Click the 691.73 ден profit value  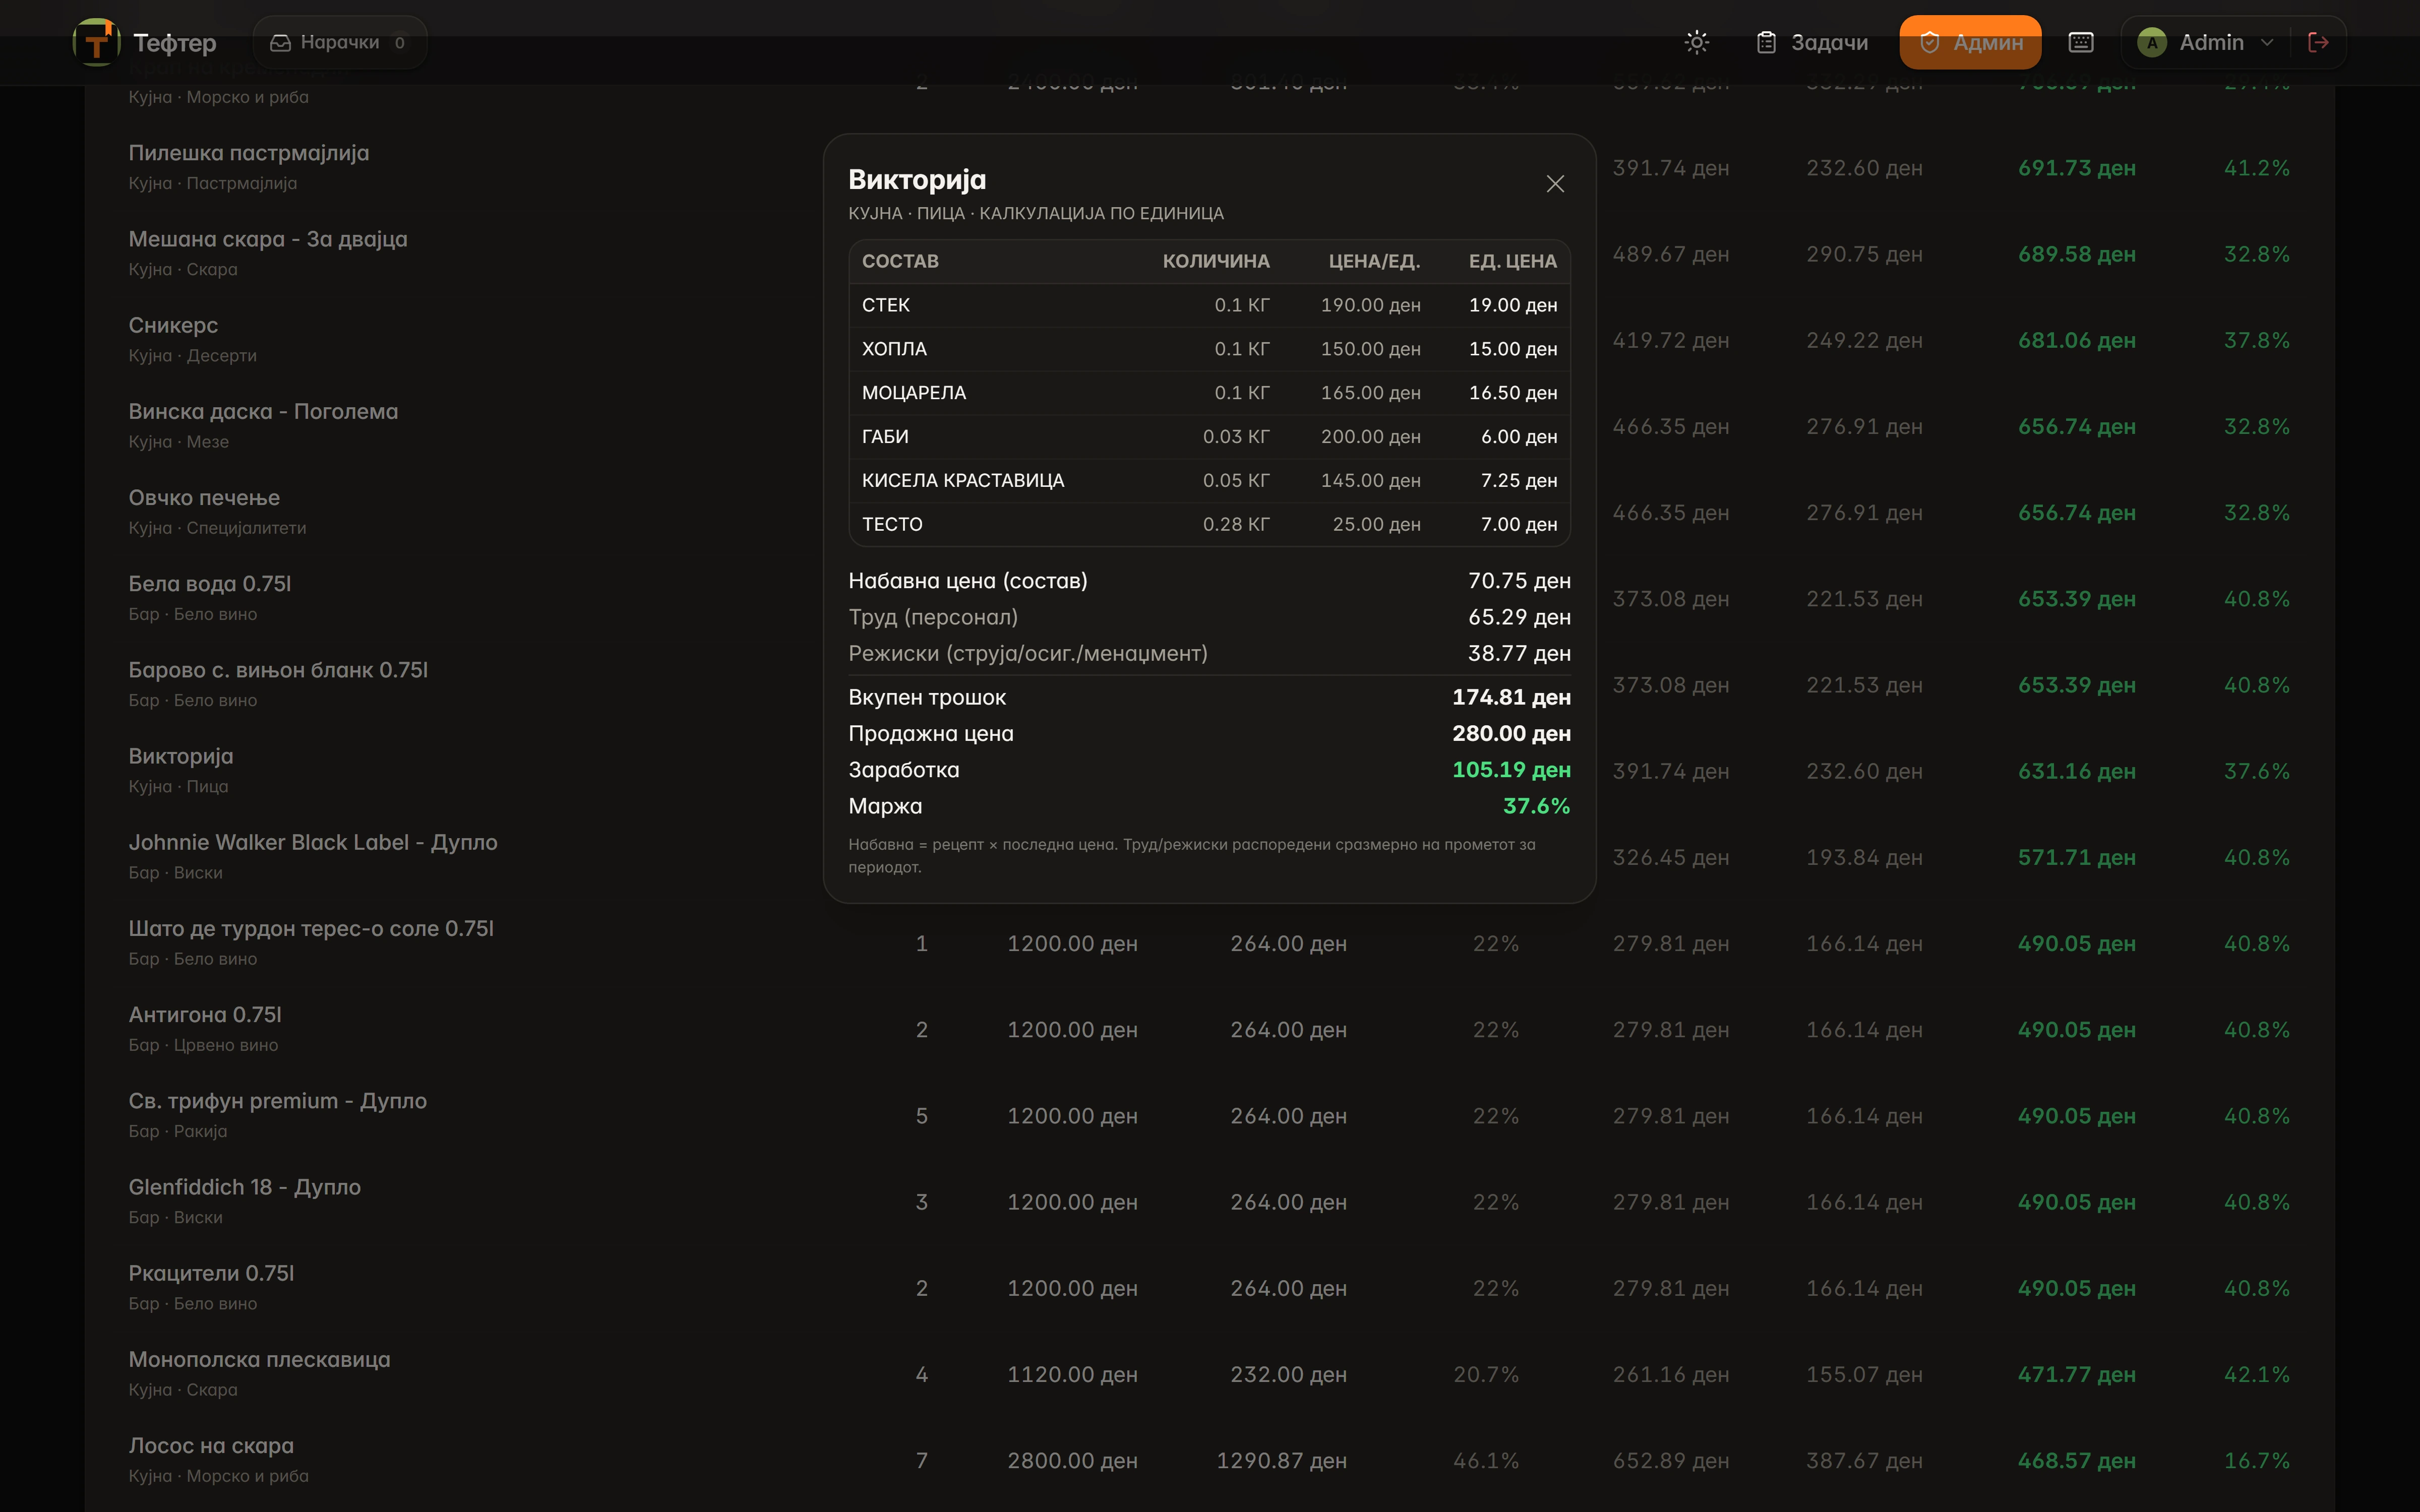point(2077,168)
